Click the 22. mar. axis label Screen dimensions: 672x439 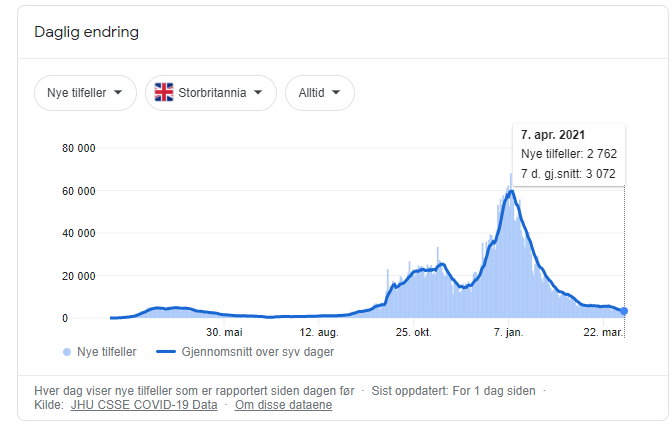pyautogui.click(x=603, y=332)
